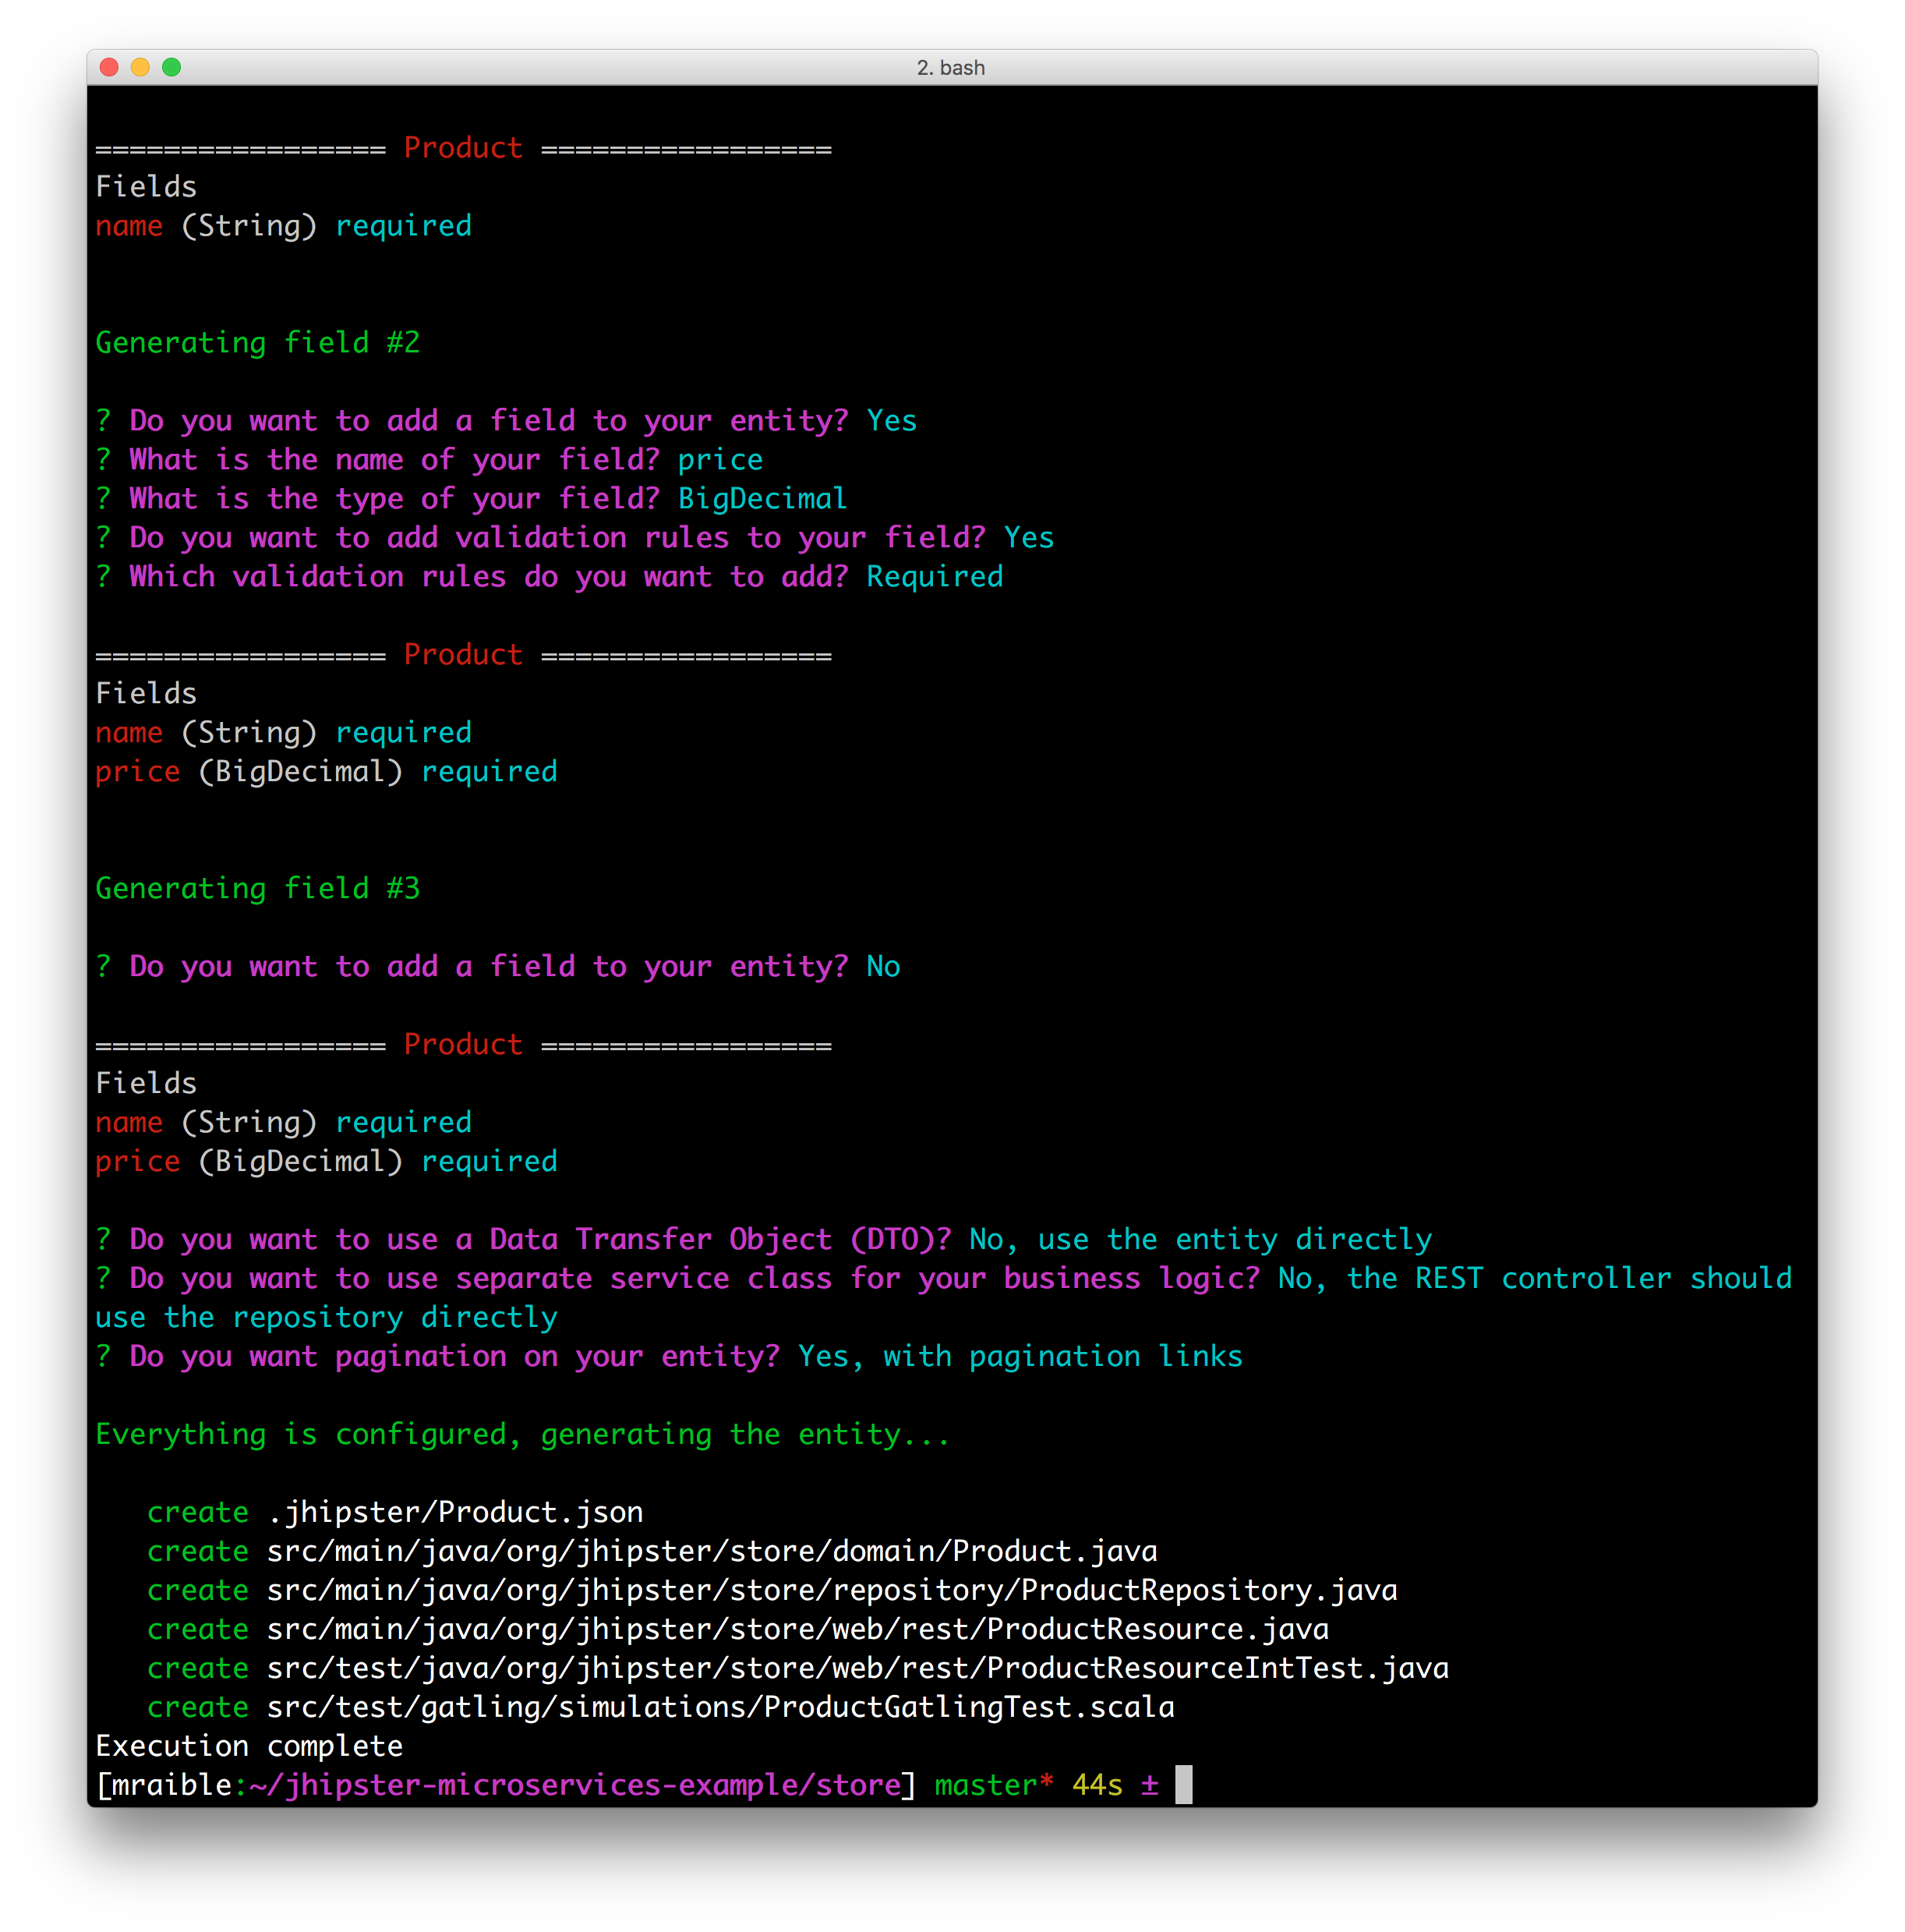Click 'Everything is configured' status line
The width and height of the screenshot is (1905, 1932).
tap(522, 1435)
